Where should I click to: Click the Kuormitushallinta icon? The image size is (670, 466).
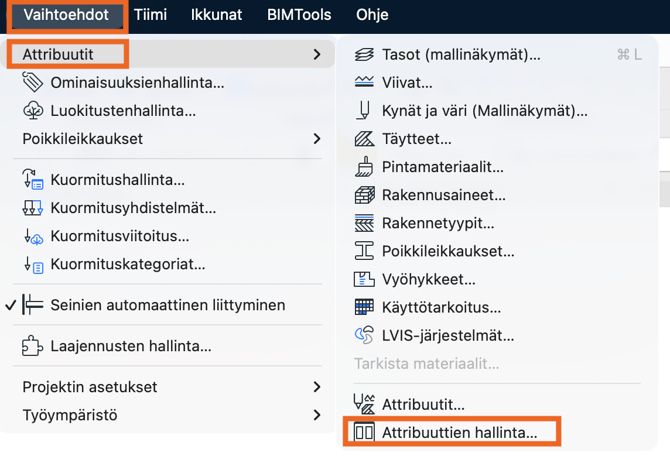(x=33, y=179)
